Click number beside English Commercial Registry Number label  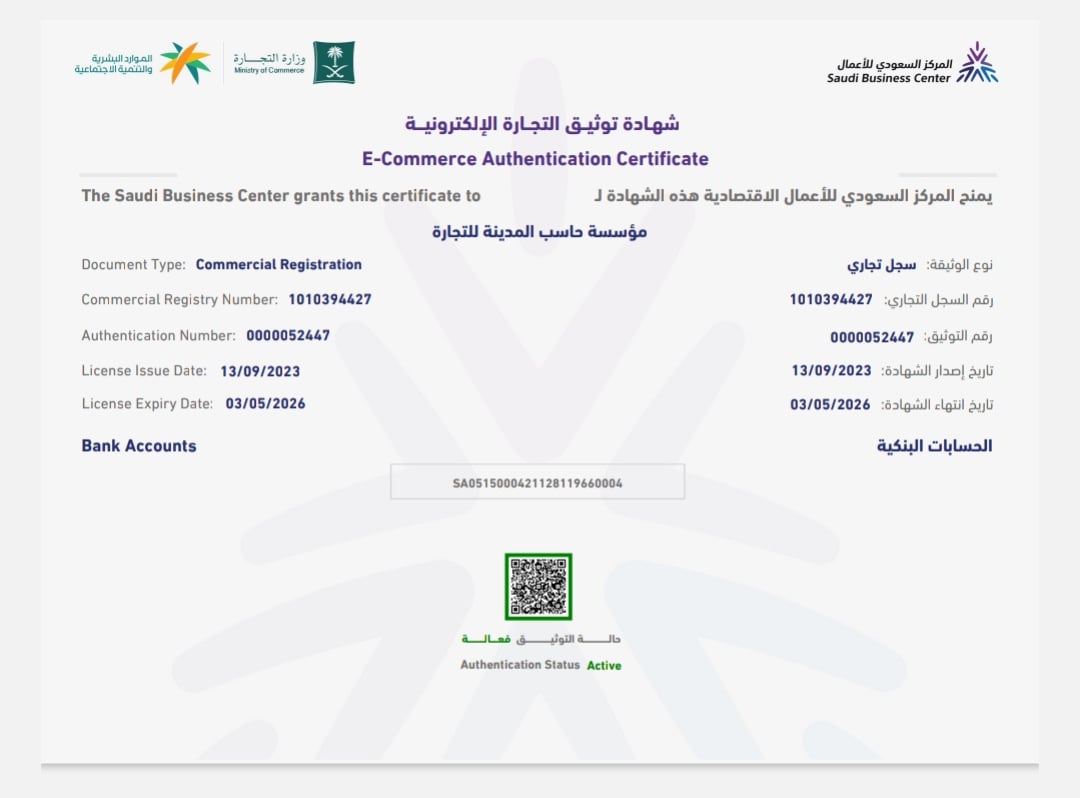coord(330,300)
